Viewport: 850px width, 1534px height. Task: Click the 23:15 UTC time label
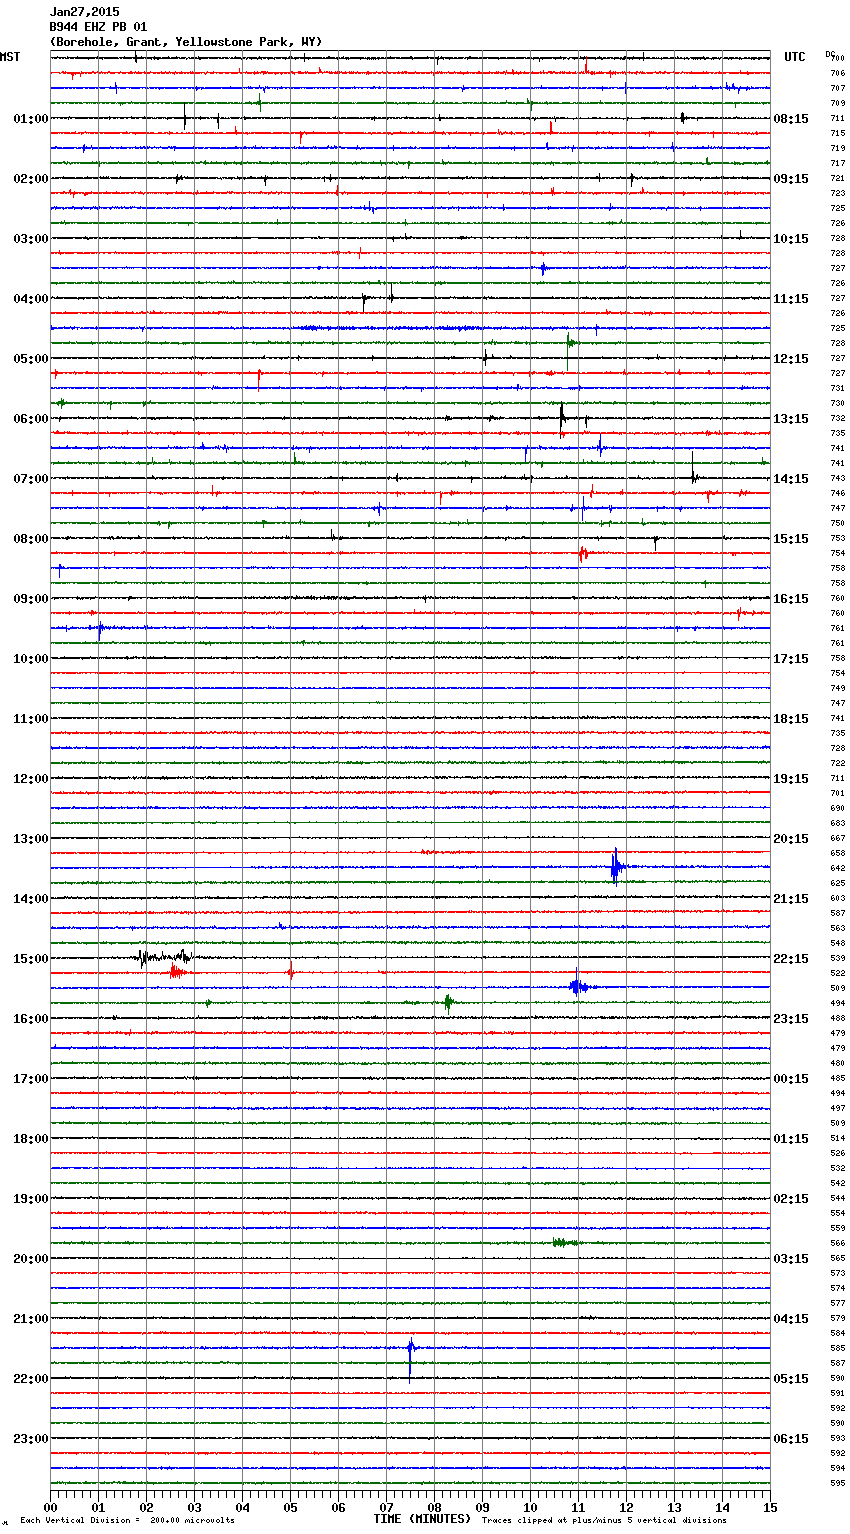coord(791,1019)
